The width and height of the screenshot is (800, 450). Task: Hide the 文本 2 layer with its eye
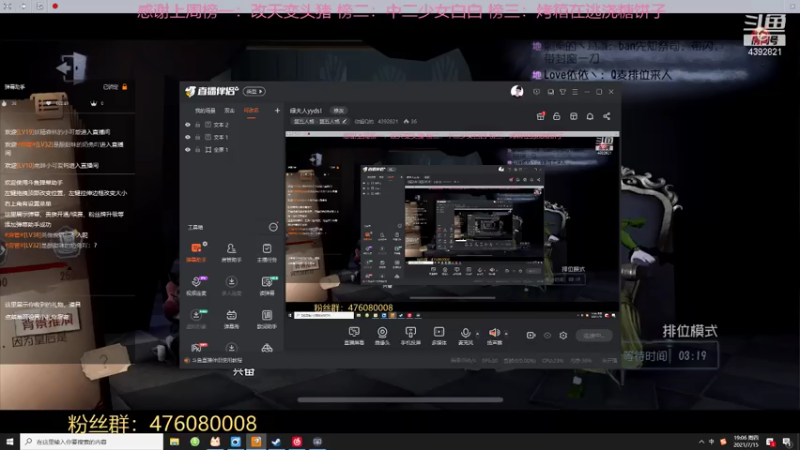pyautogui.click(x=188, y=124)
